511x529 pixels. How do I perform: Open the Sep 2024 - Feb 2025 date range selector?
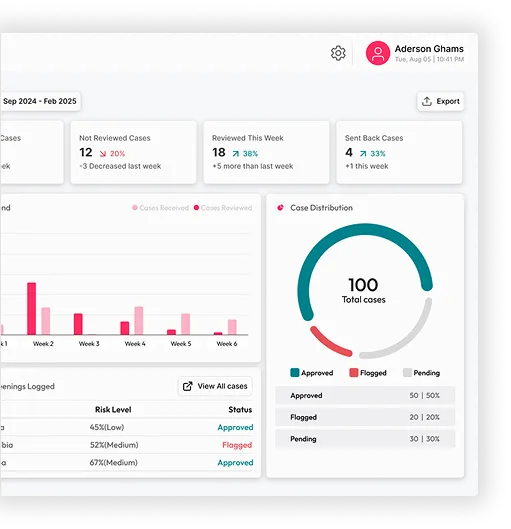coord(40,101)
